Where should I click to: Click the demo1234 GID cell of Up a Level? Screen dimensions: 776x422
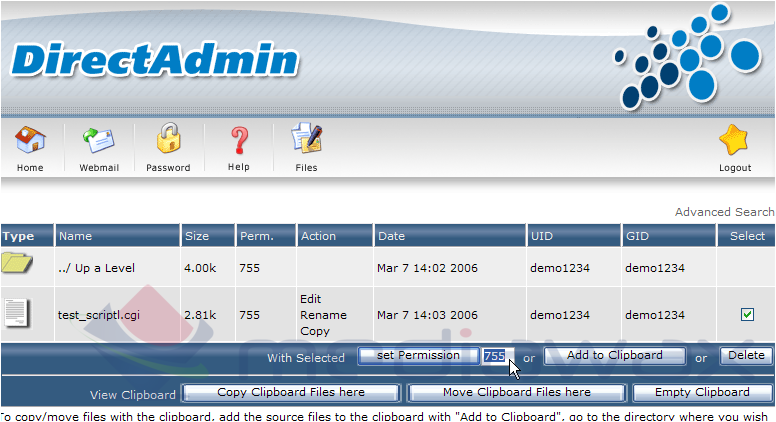pyautogui.click(x=655, y=268)
